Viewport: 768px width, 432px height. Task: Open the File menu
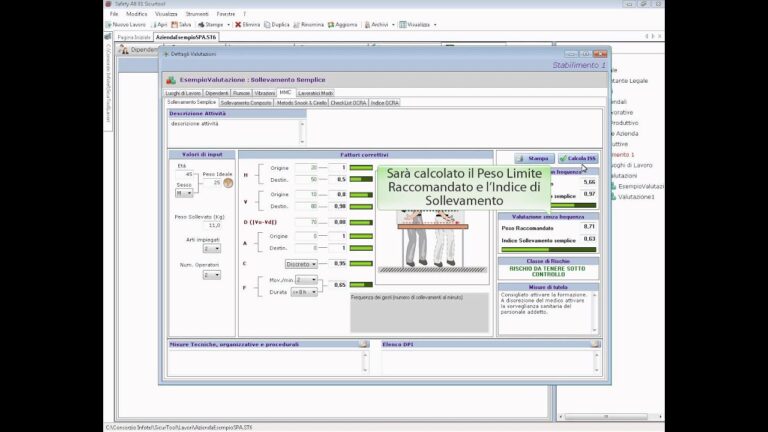click(114, 14)
